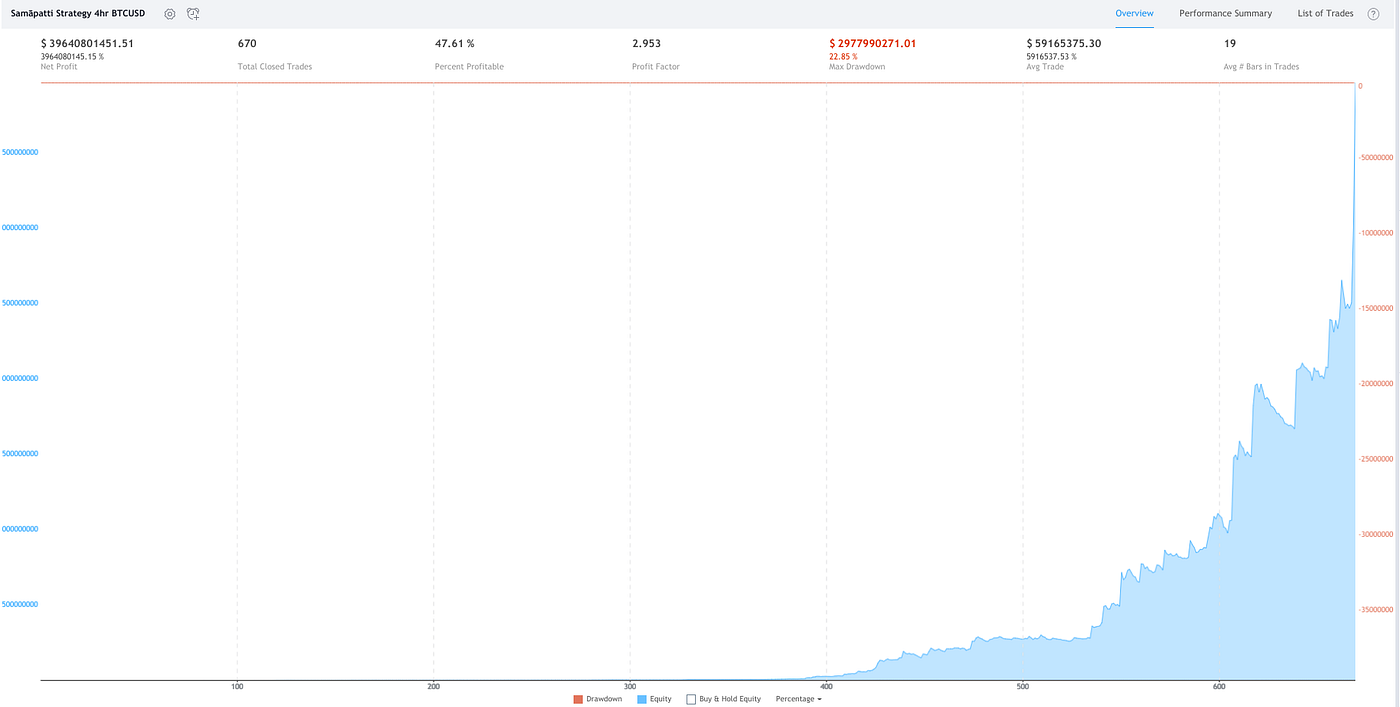Click the Samāpatti Strategy 4hr BTCUSD title

77,14
